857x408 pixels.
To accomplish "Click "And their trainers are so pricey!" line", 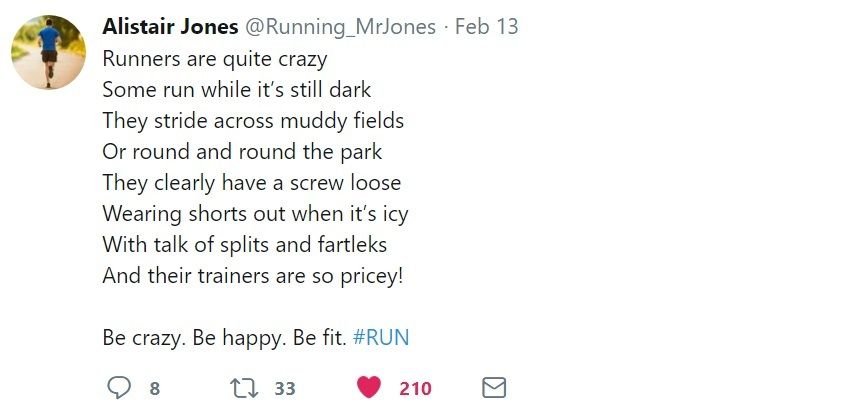I will click(x=253, y=275).
